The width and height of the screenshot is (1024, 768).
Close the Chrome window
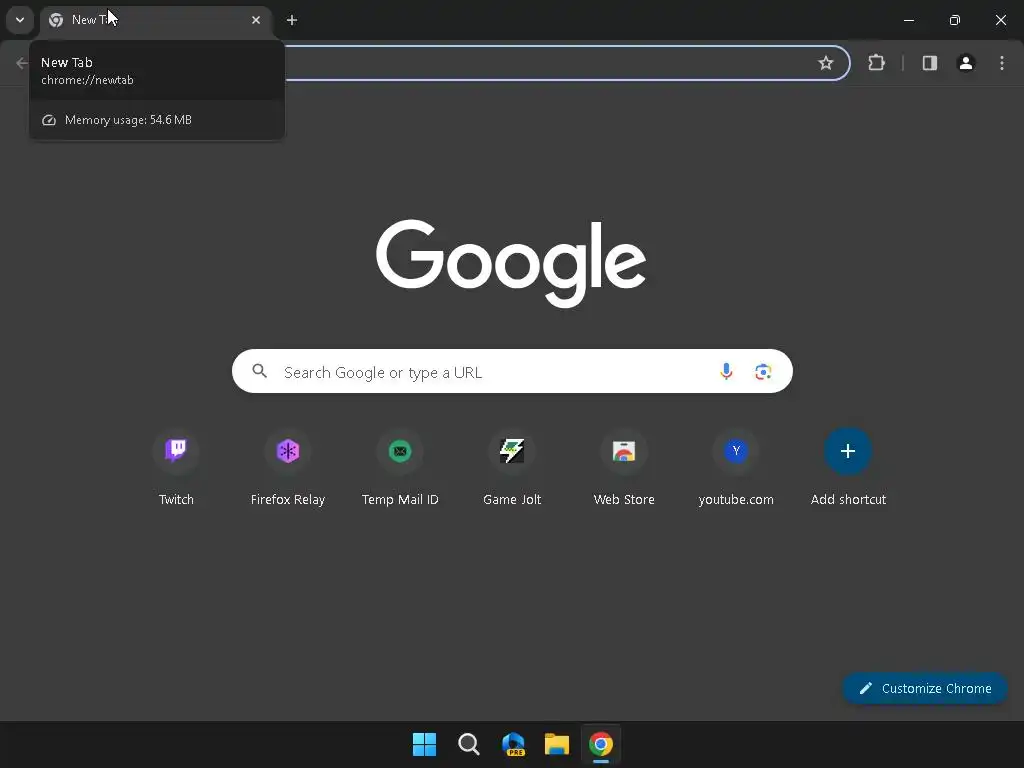pyautogui.click(x=1000, y=20)
